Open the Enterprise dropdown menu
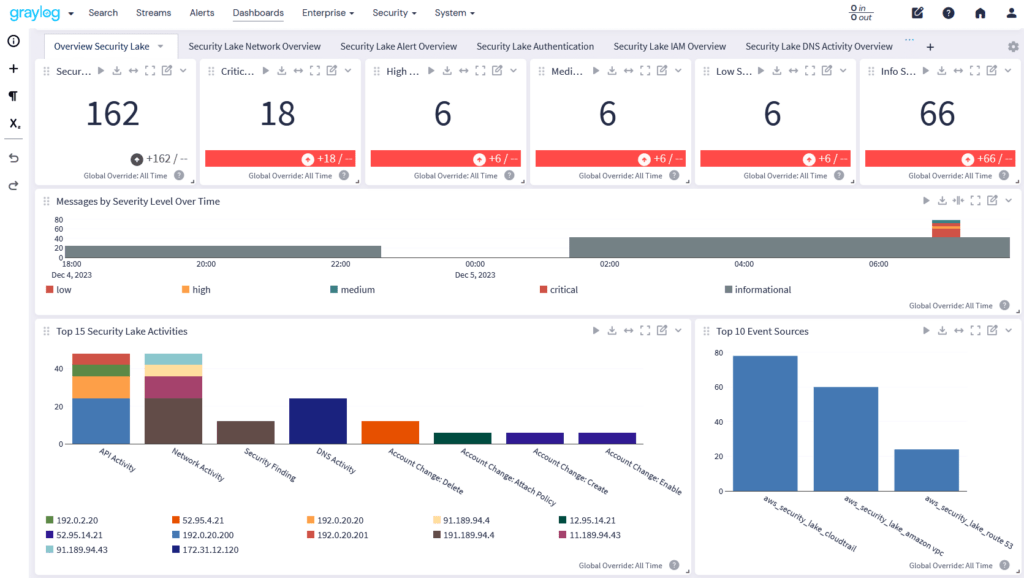This screenshot has width=1024, height=578. [x=328, y=13]
